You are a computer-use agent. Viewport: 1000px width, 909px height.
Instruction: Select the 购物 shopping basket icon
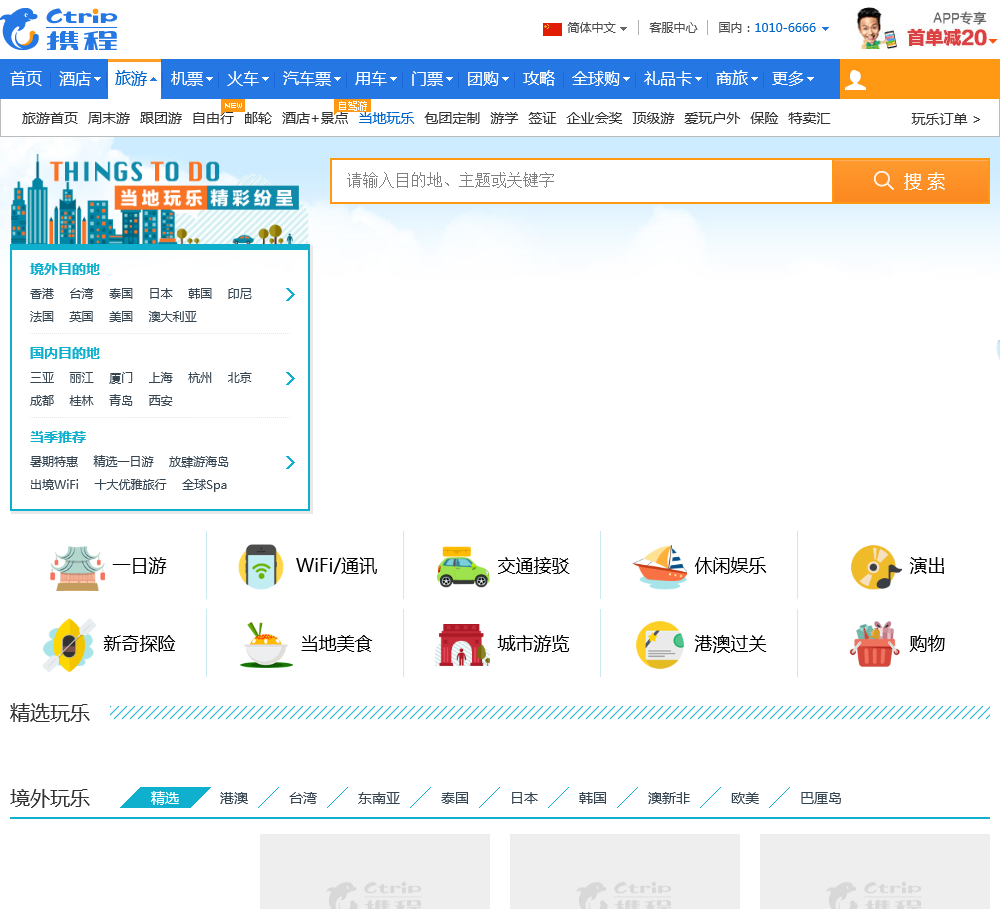click(873, 644)
